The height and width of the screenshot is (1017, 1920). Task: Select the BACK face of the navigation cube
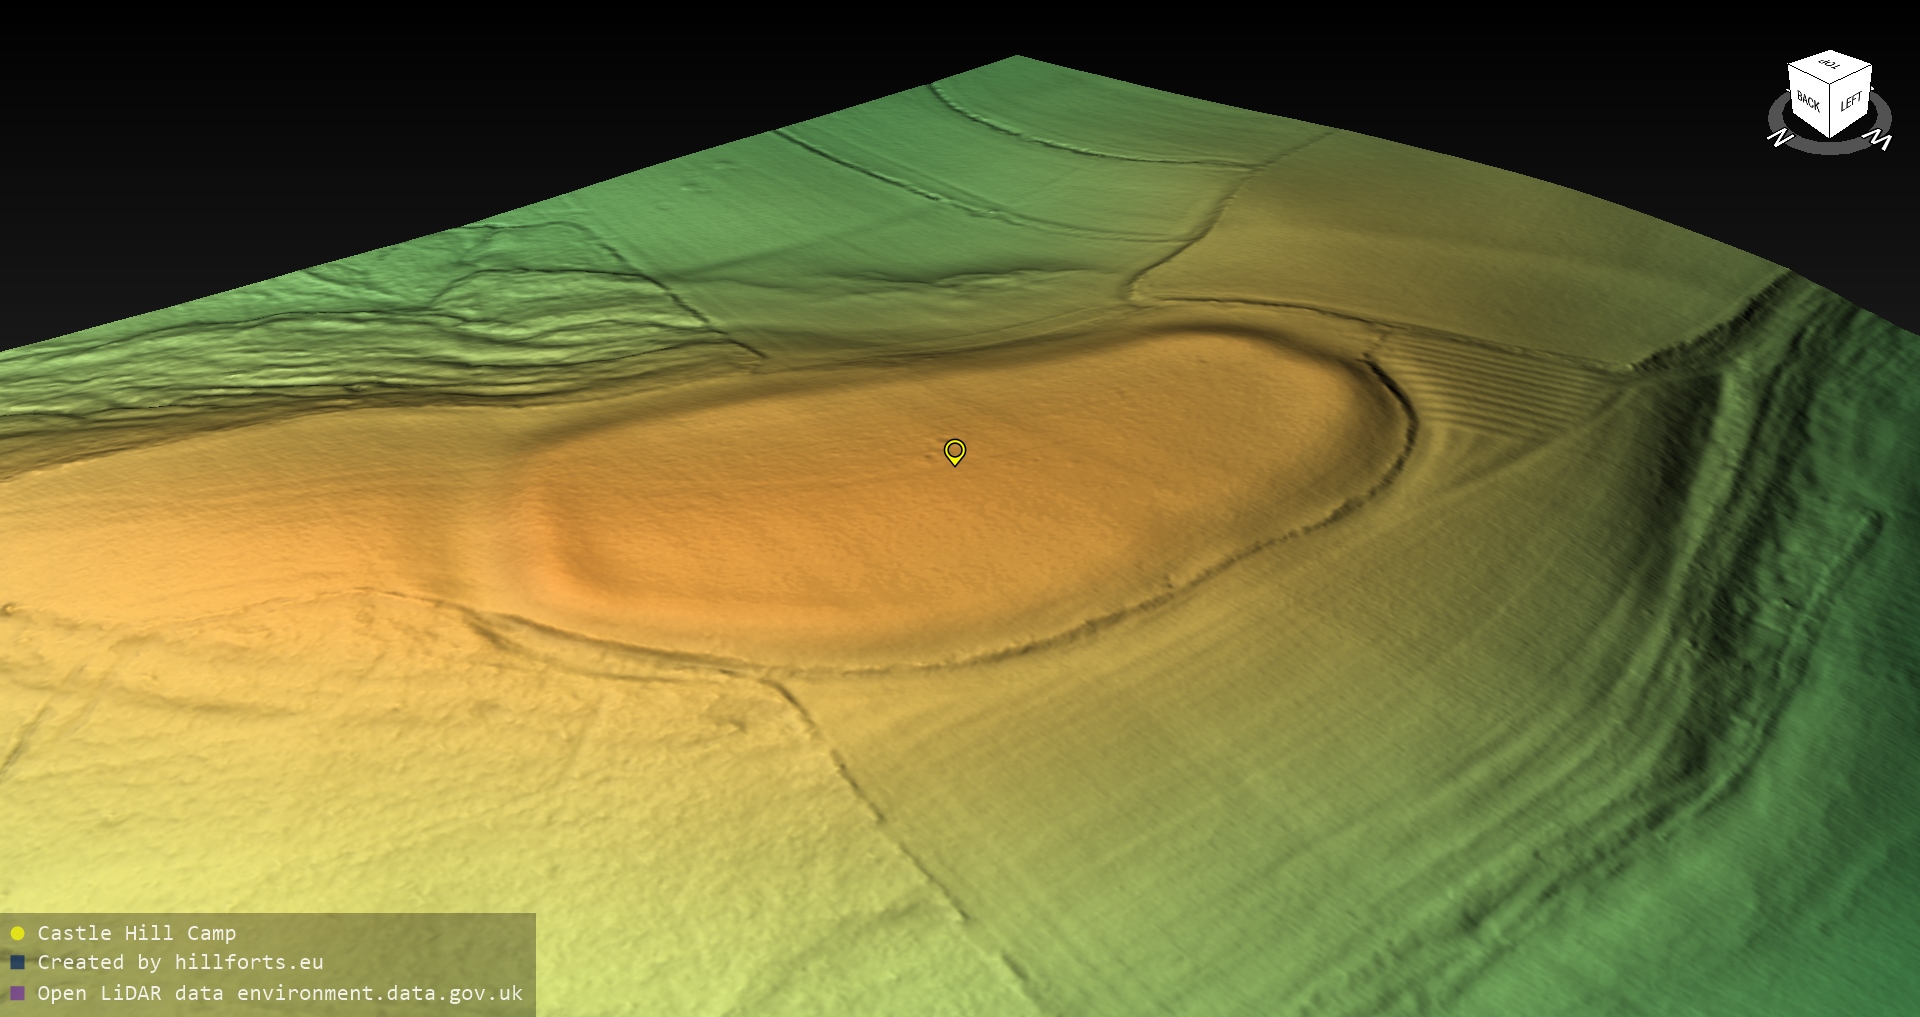1808,101
